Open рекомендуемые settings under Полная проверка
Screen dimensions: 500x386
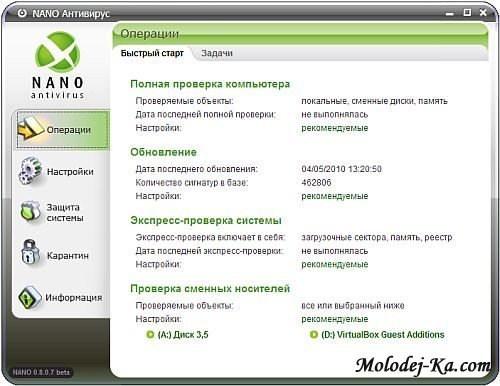[x=335, y=128]
